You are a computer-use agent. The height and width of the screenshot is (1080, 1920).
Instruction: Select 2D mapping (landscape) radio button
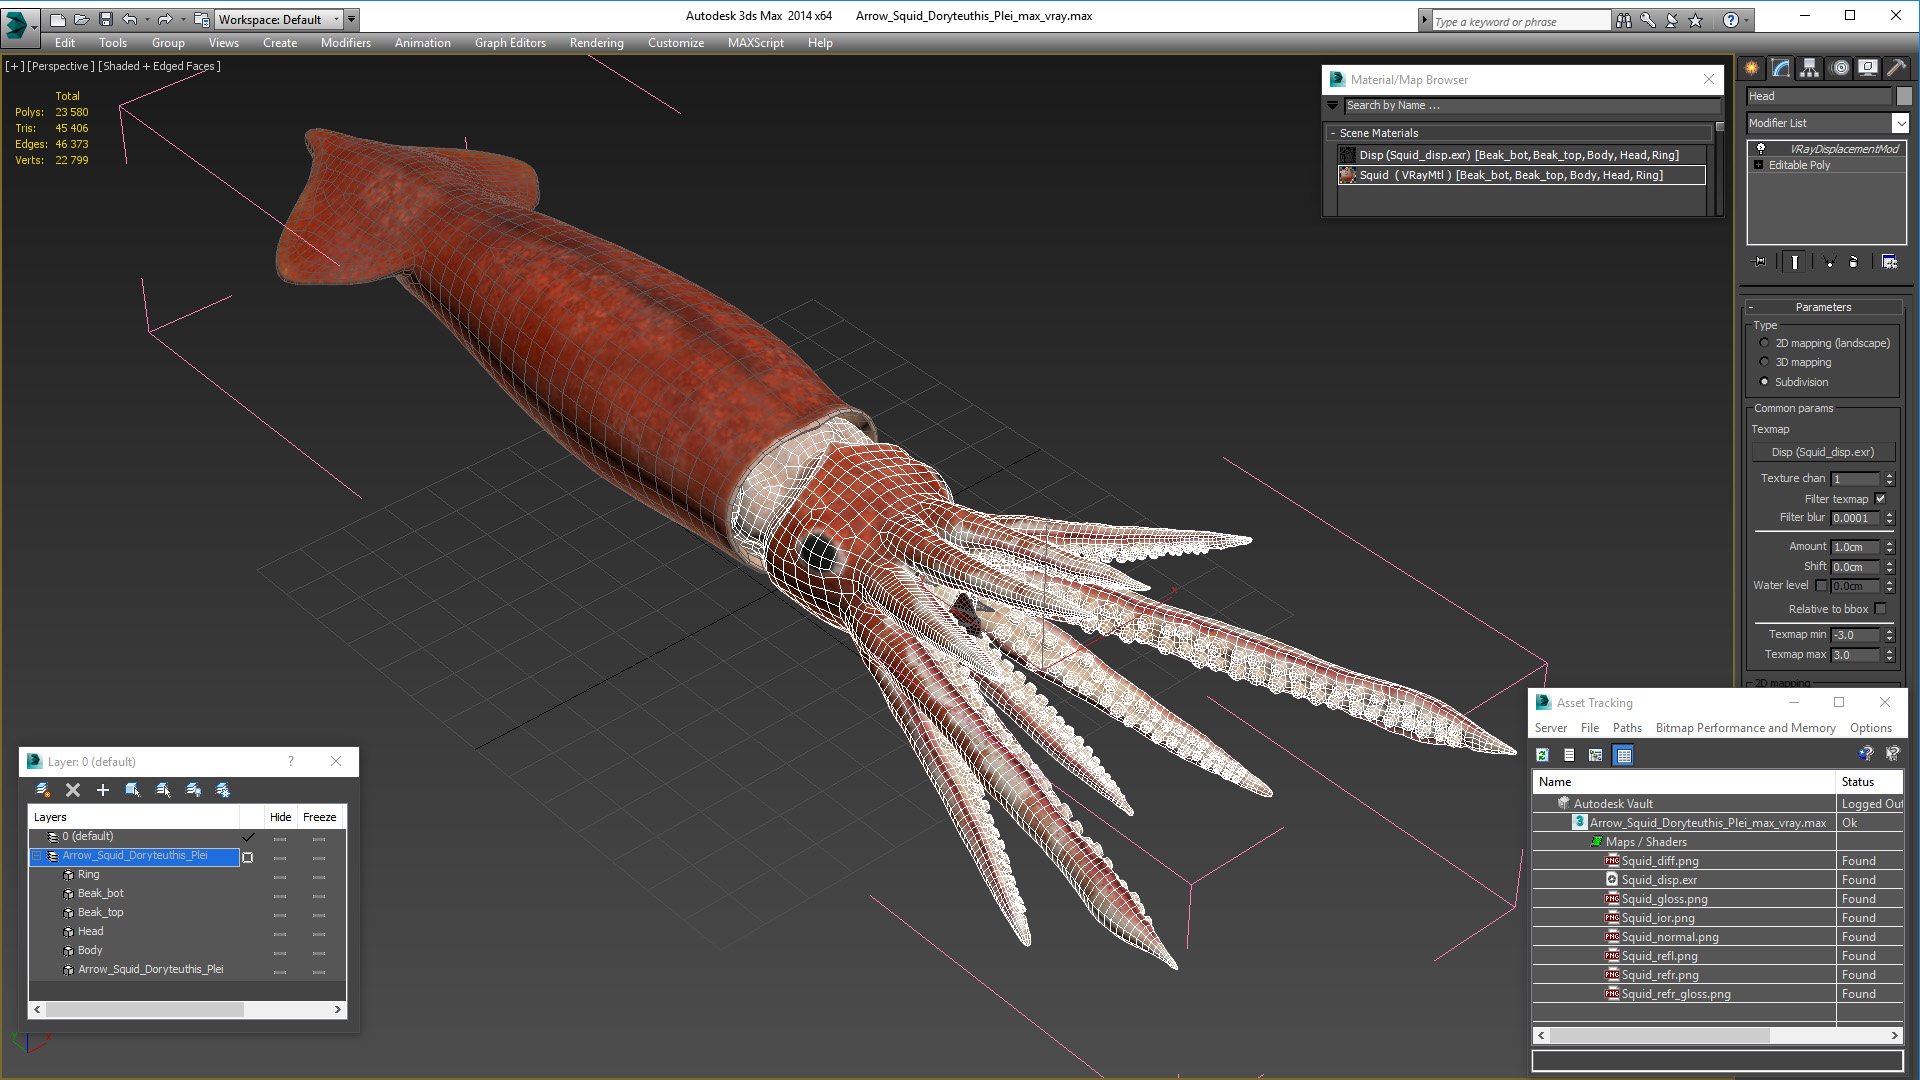click(1764, 343)
